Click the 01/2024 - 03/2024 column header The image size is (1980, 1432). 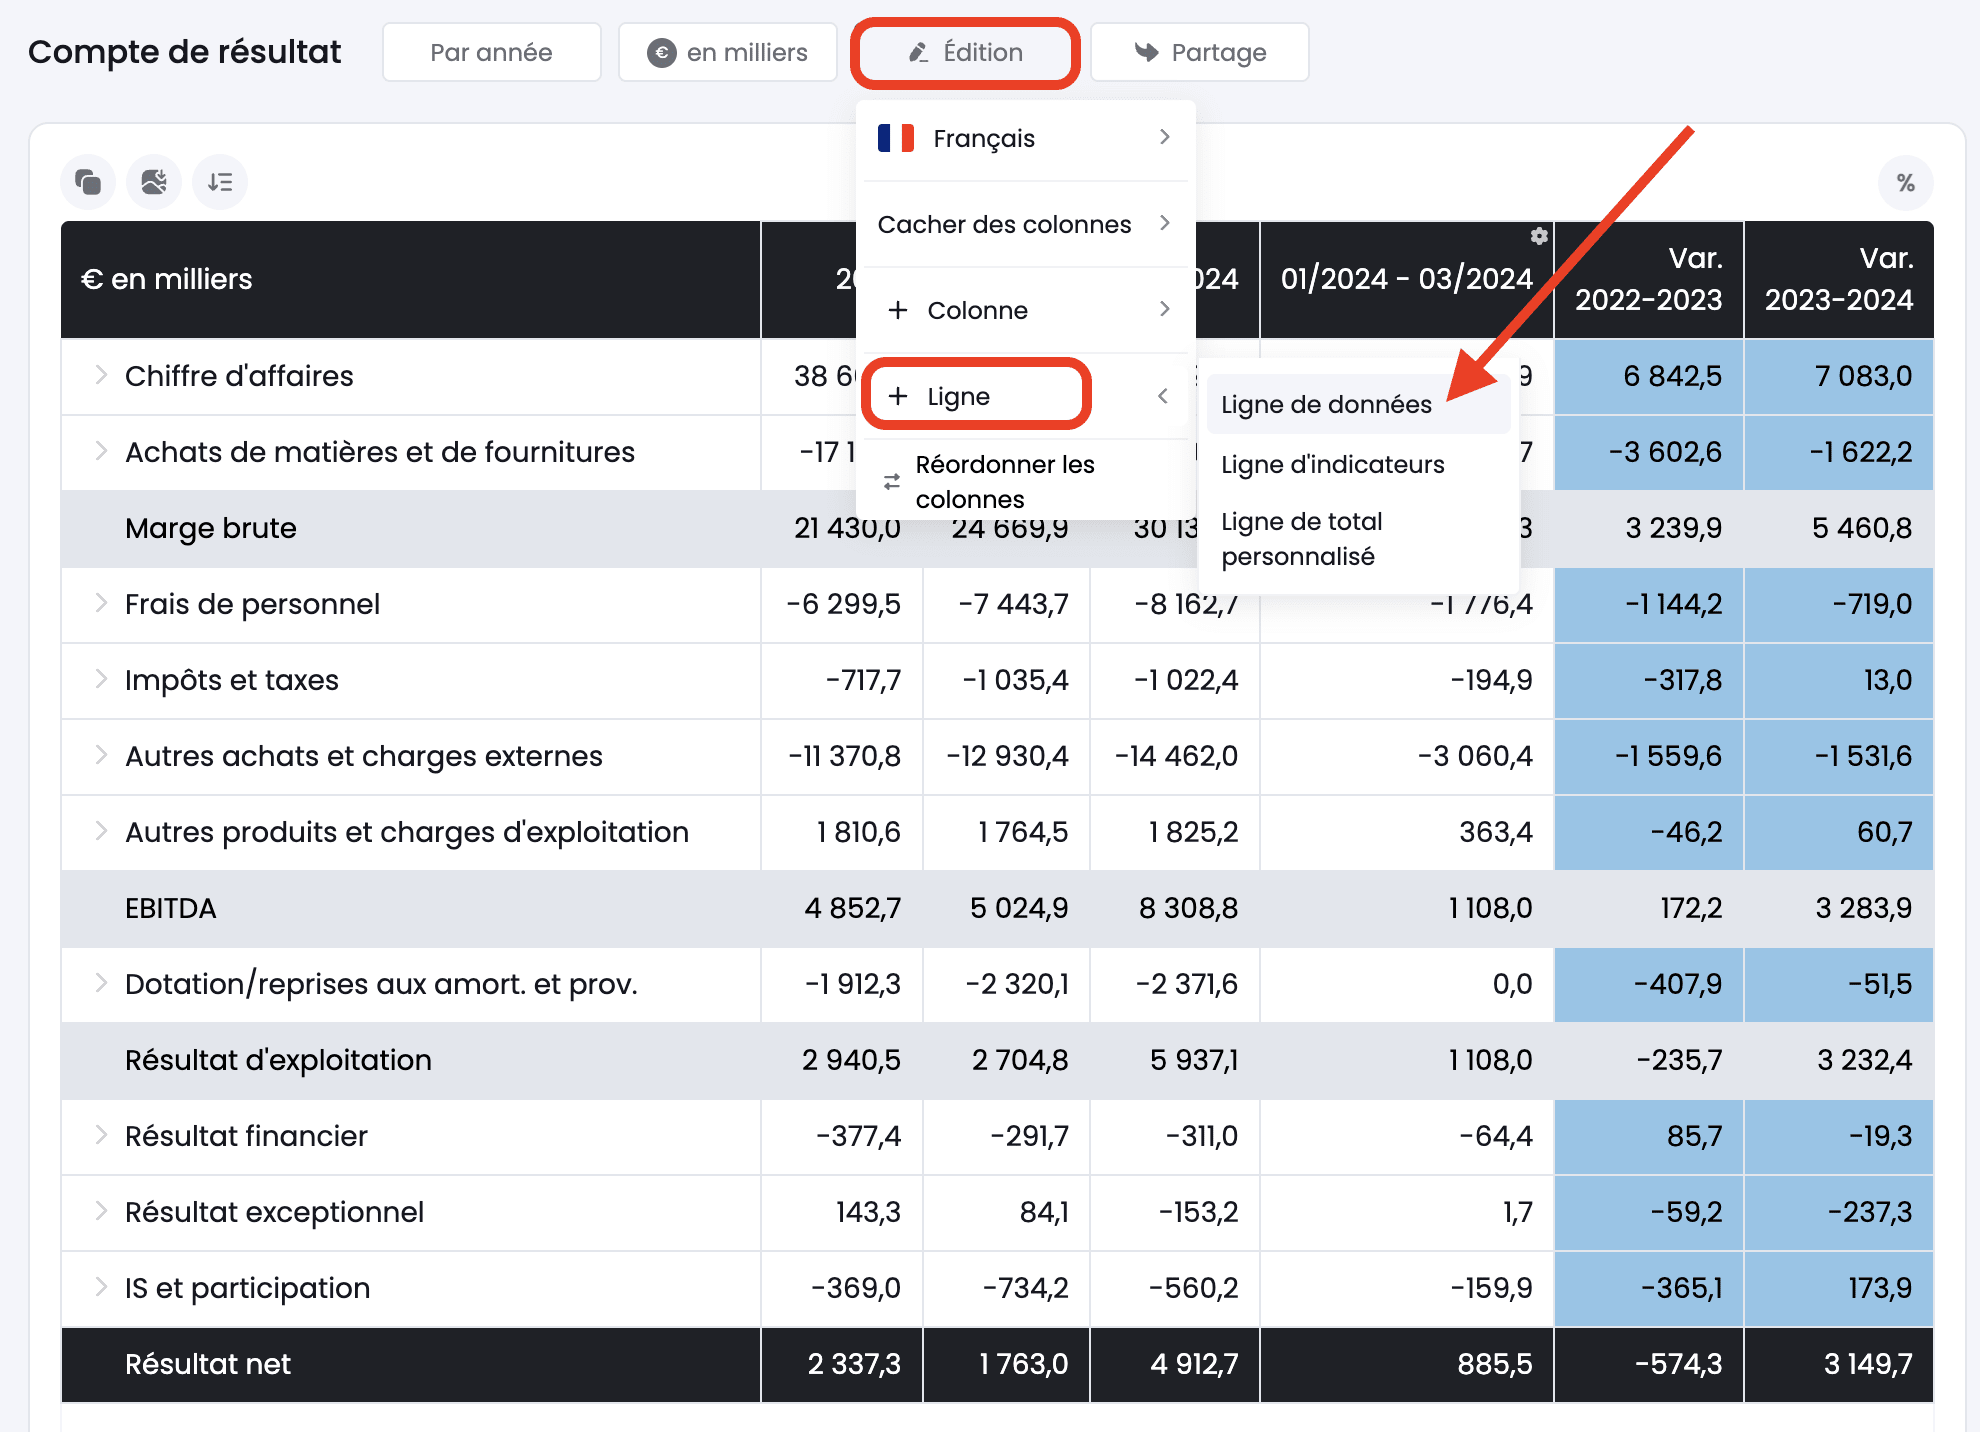click(1406, 279)
